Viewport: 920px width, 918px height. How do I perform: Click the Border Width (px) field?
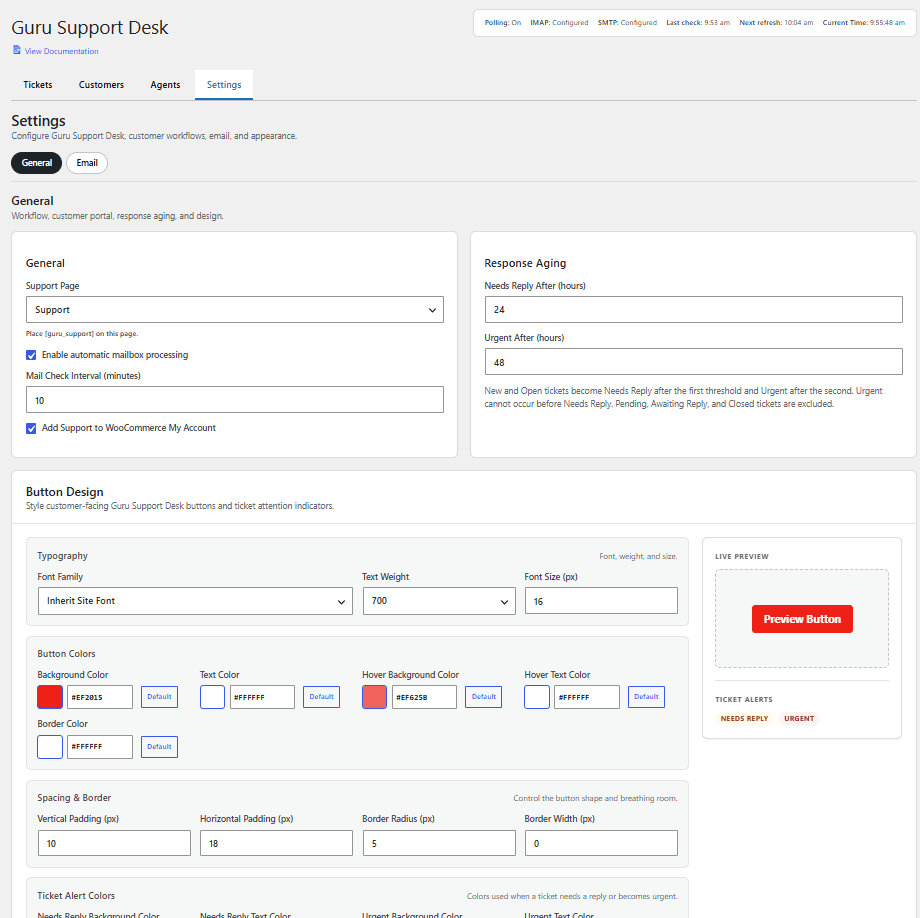tap(601, 843)
